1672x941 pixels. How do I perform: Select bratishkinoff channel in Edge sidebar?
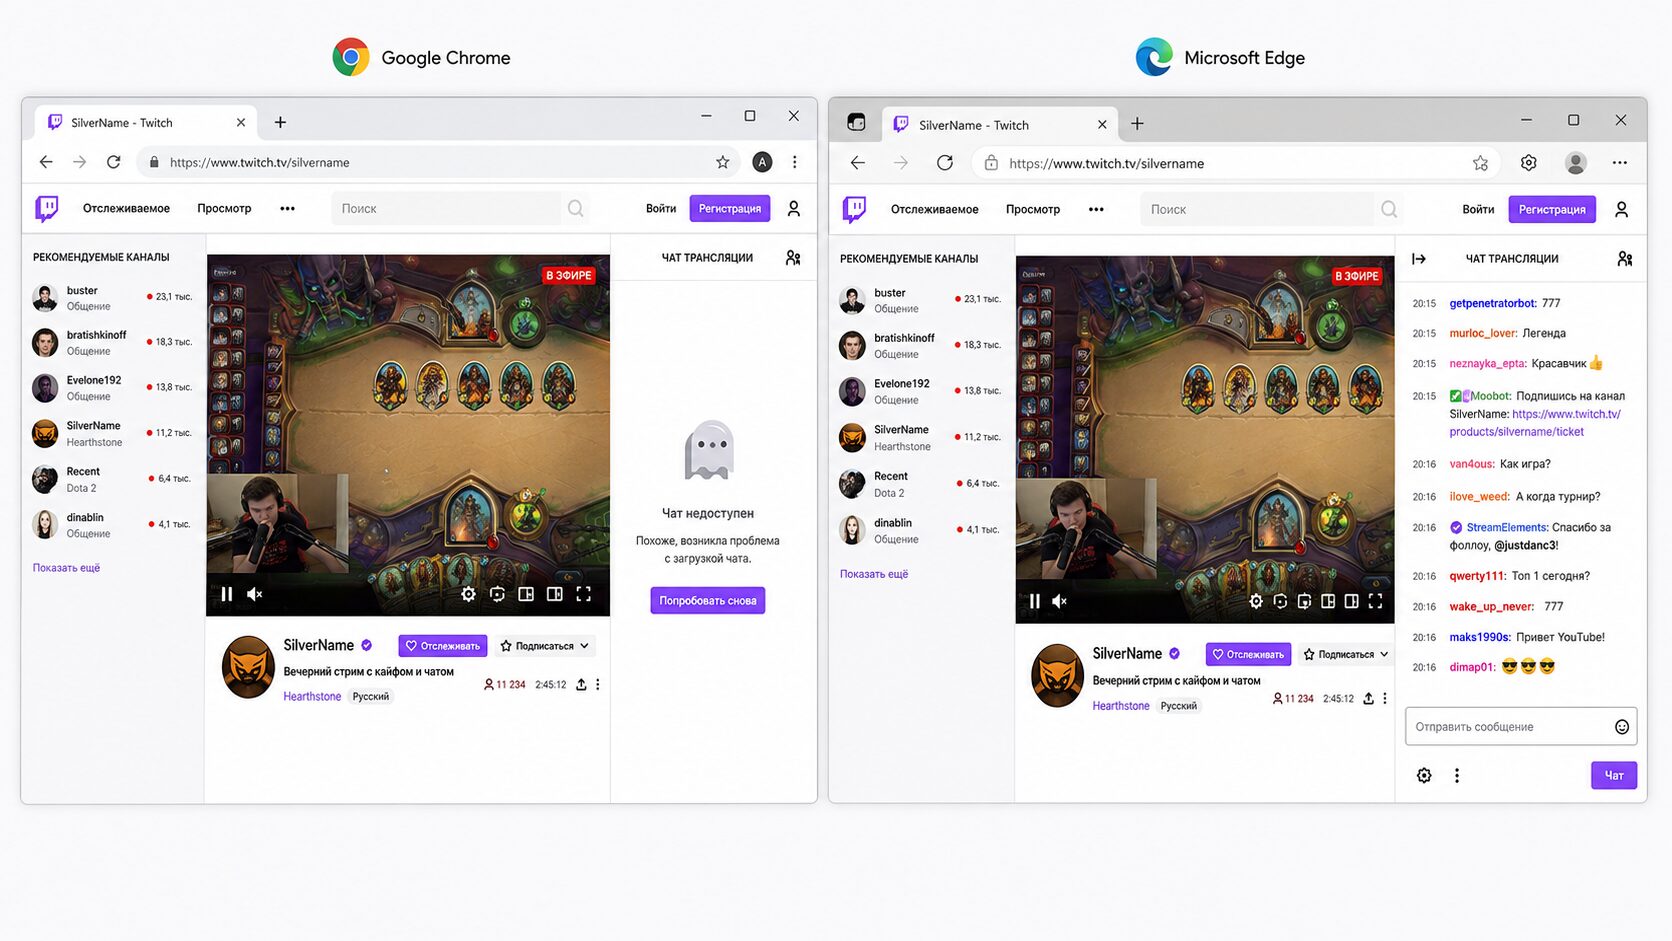920,345
